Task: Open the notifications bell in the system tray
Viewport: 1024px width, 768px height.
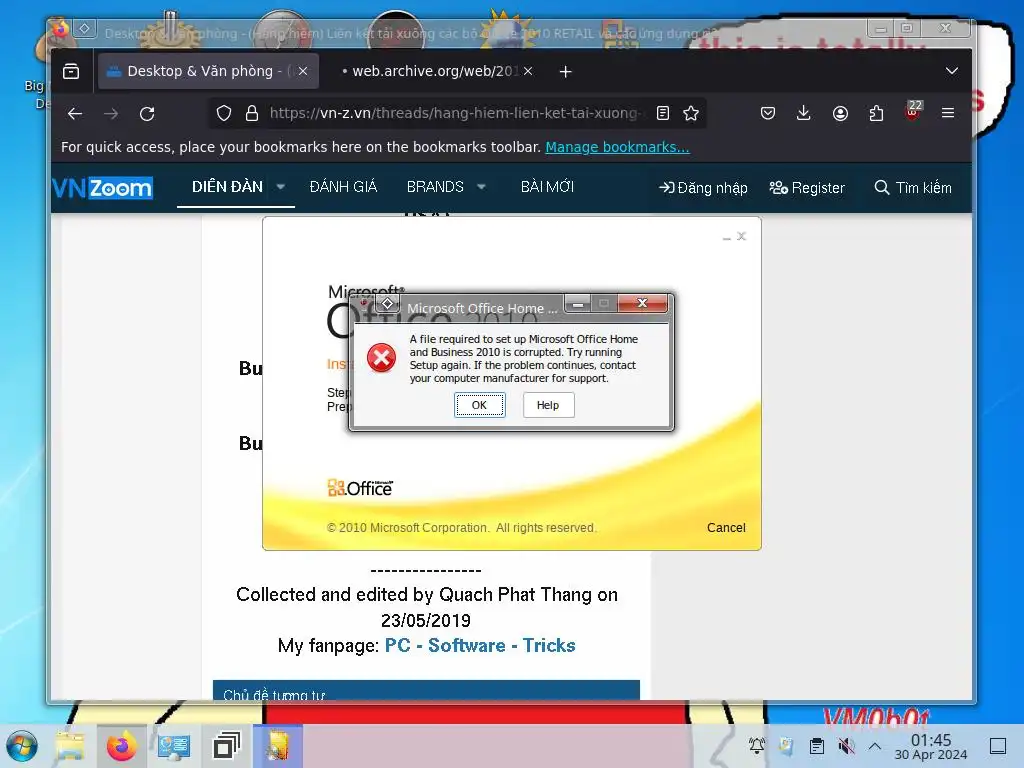Action: [757, 746]
